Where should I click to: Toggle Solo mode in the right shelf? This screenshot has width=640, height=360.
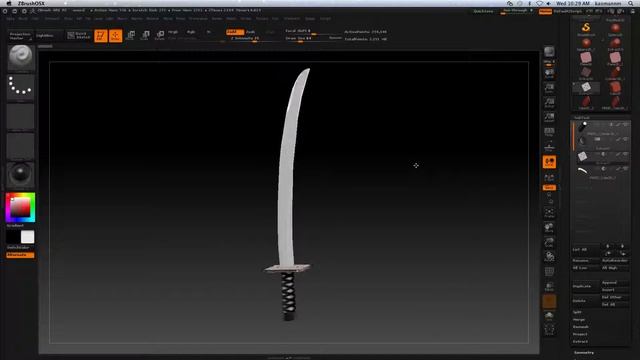pos(549,316)
